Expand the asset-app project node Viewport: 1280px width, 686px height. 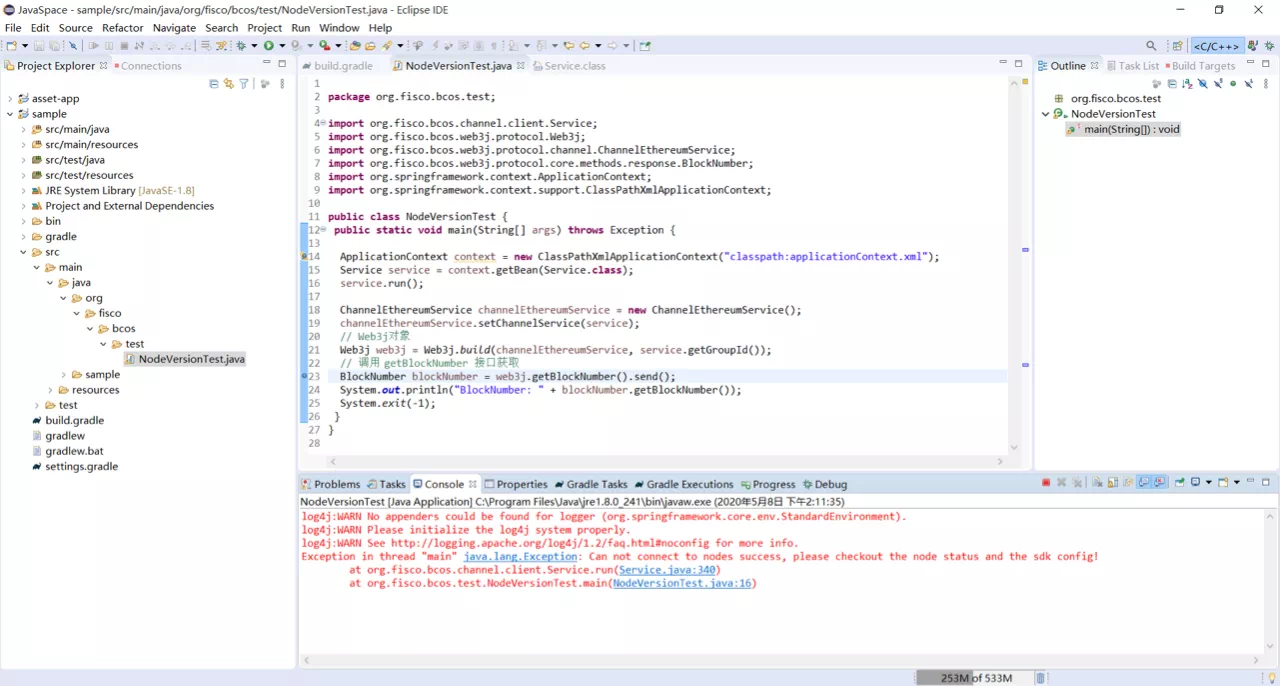coord(10,99)
